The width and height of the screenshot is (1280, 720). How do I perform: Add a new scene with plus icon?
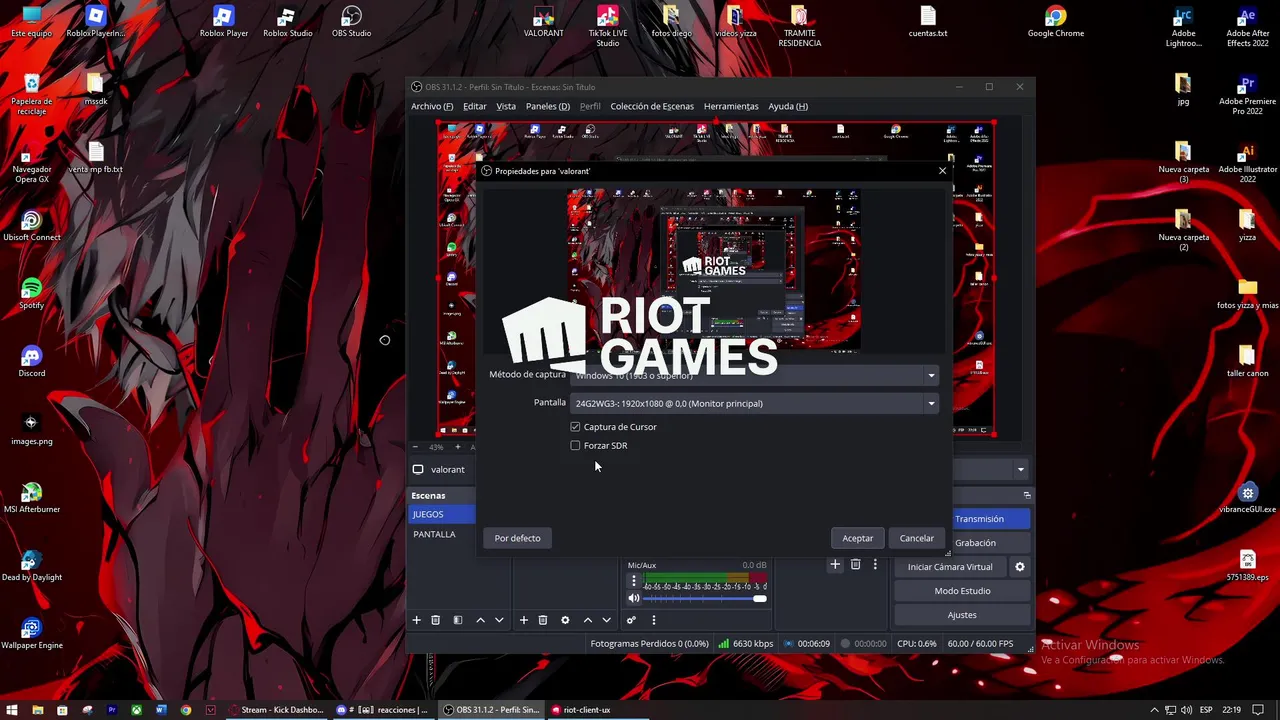click(x=417, y=620)
